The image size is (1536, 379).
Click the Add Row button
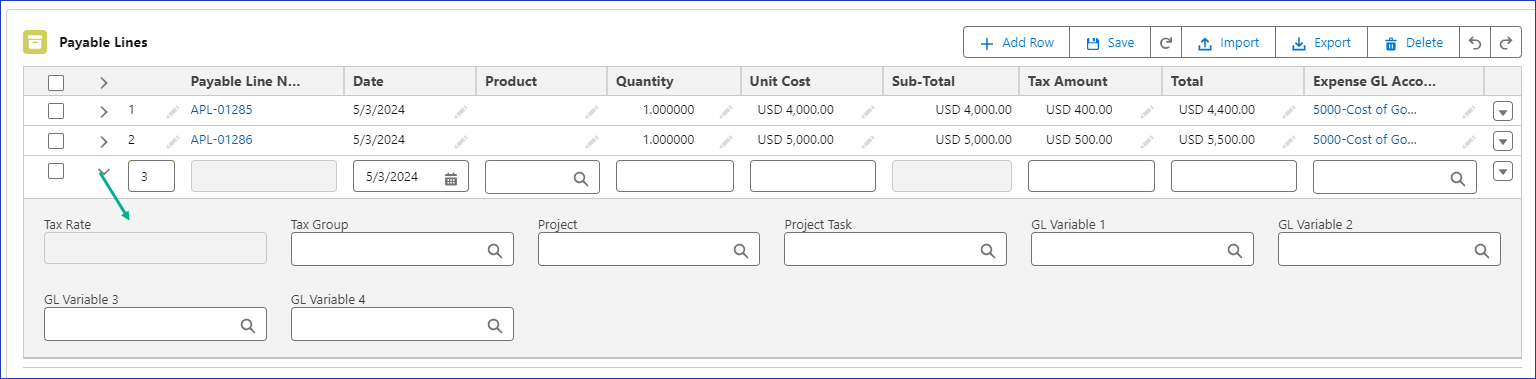click(1016, 43)
